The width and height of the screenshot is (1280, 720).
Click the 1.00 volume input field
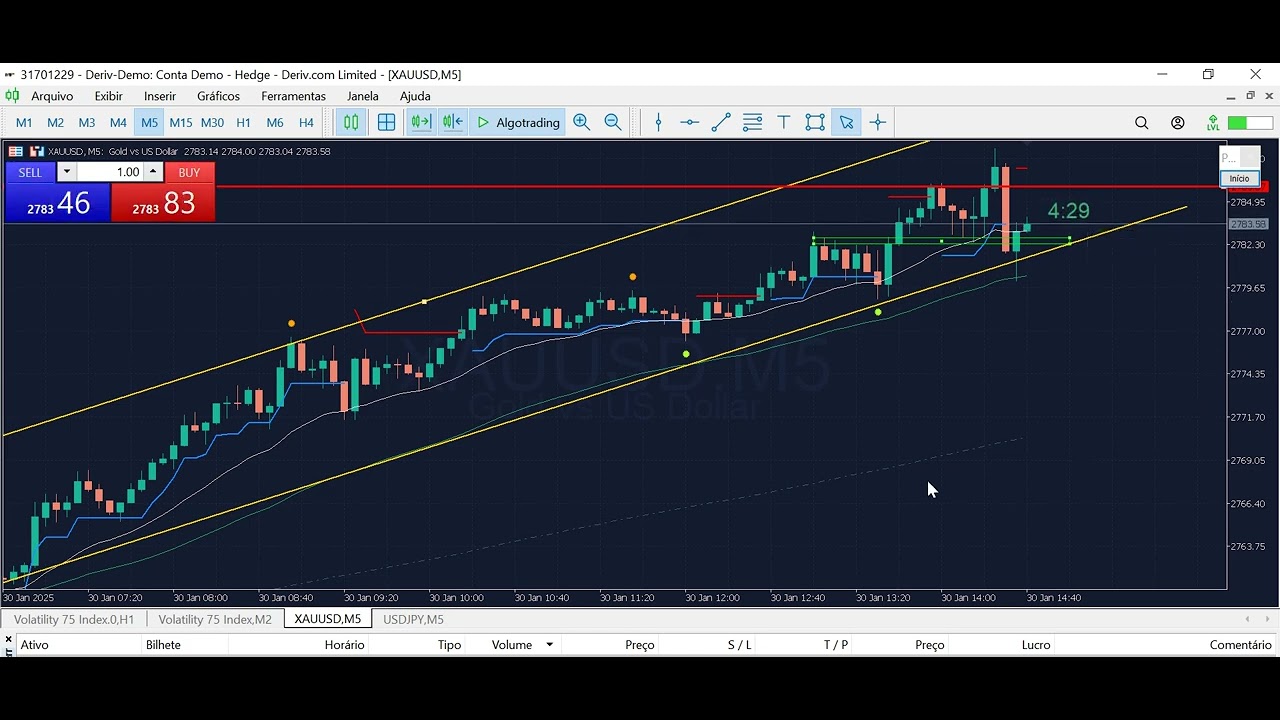click(x=110, y=172)
